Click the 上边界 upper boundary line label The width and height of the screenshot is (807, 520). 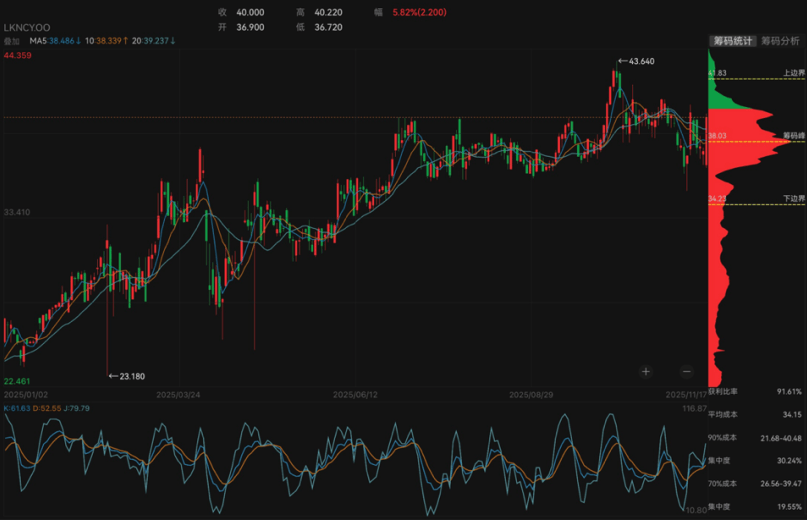tap(792, 73)
